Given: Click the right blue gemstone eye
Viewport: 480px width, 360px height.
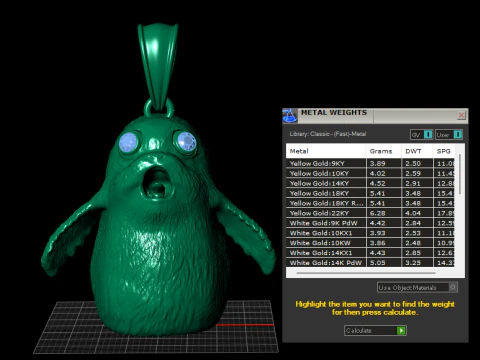Looking at the screenshot, I should 186,141.
